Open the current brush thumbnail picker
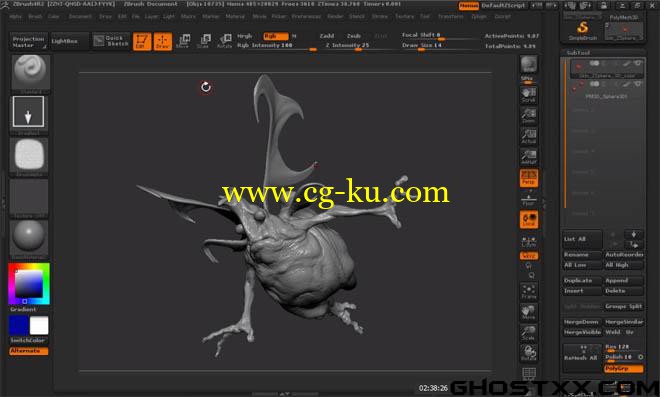 [30, 72]
